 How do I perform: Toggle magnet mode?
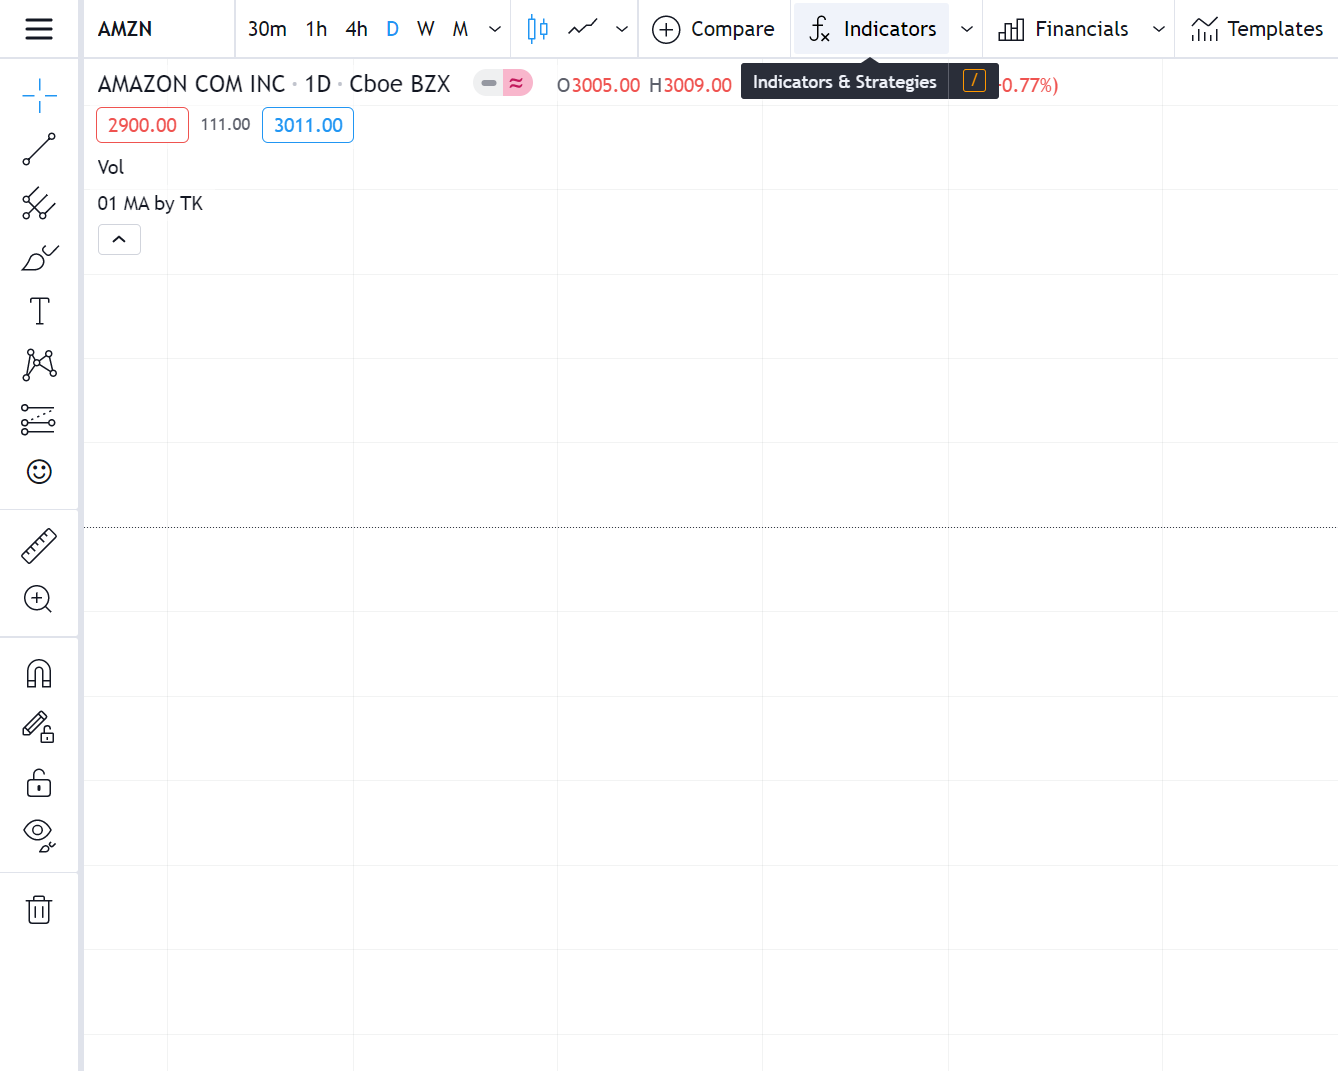[39, 673]
